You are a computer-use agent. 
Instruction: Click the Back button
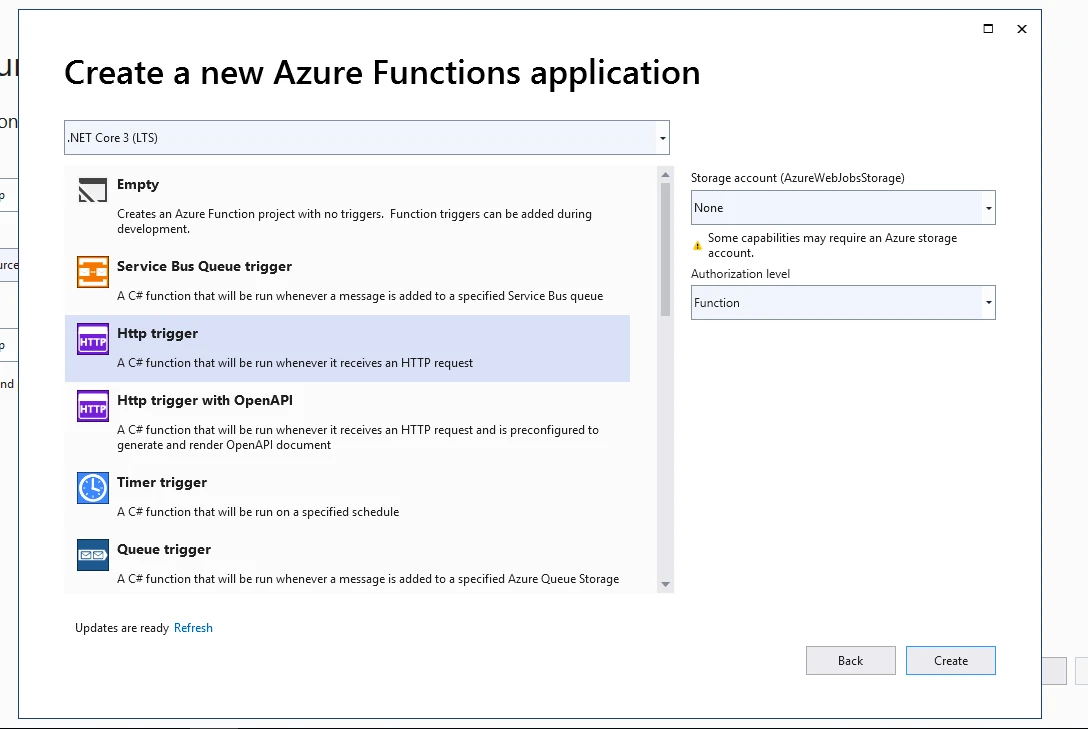[850, 660]
